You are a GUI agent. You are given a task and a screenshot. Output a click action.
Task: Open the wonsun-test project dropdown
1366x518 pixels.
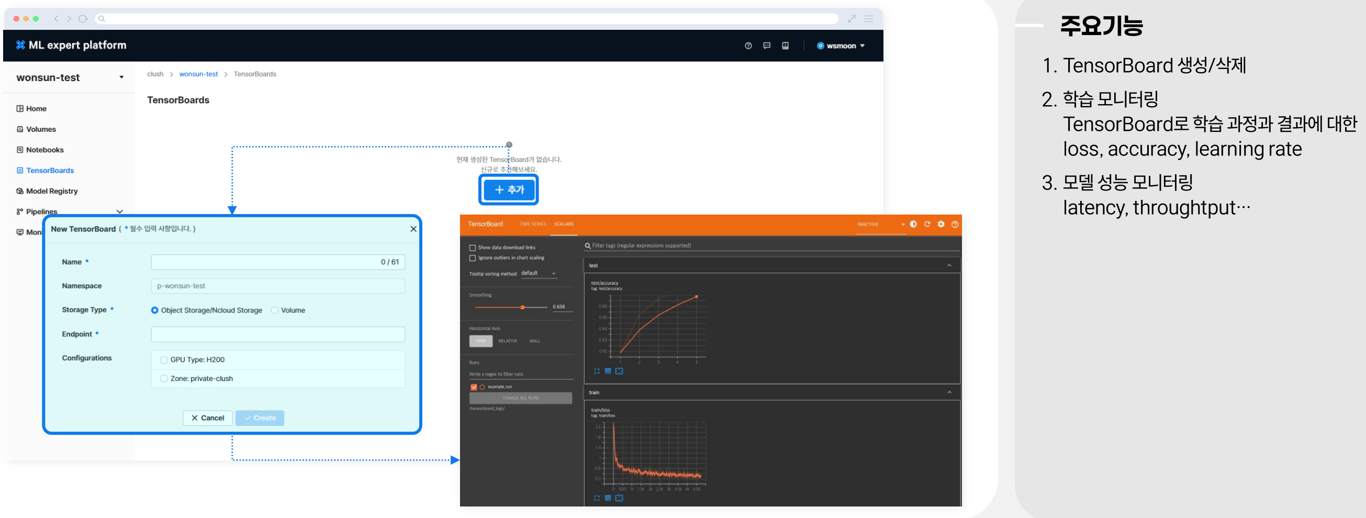(122, 78)
